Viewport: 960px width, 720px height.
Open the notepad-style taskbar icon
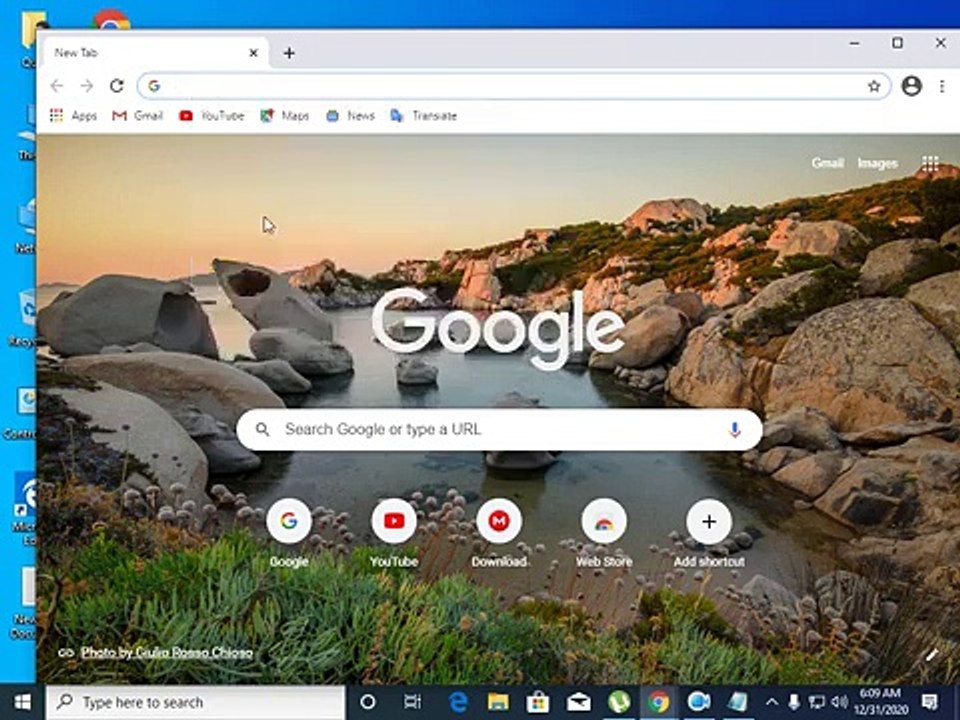738,702
